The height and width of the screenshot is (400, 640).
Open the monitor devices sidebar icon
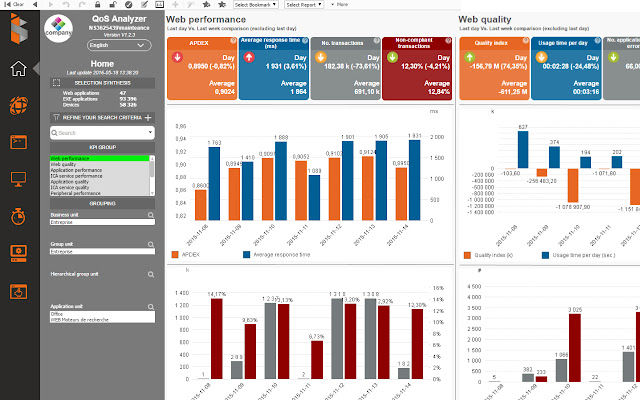pos(18,179)
